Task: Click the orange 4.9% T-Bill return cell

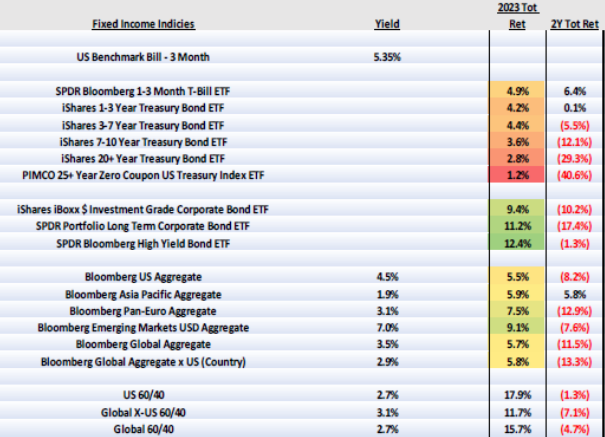Action: 518,90
